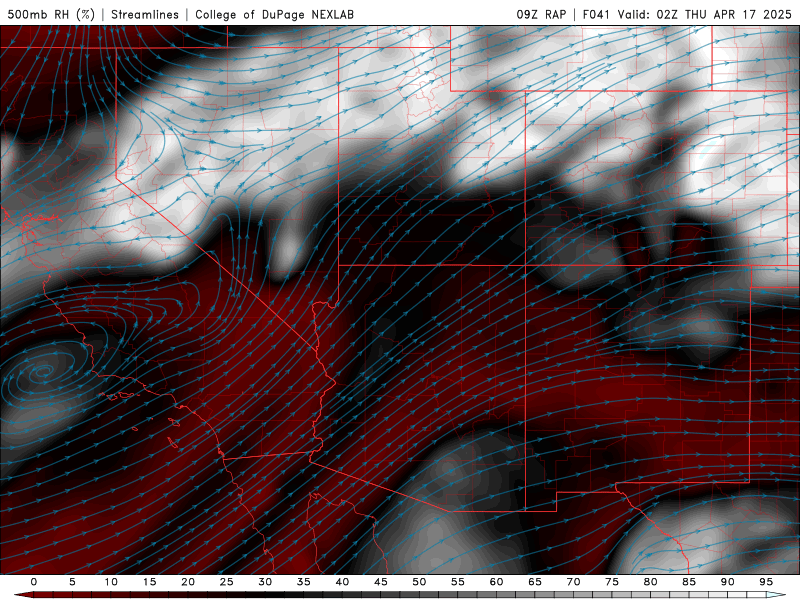
Task: Click the "45" label on the color scale
Action: click(381, 582)
